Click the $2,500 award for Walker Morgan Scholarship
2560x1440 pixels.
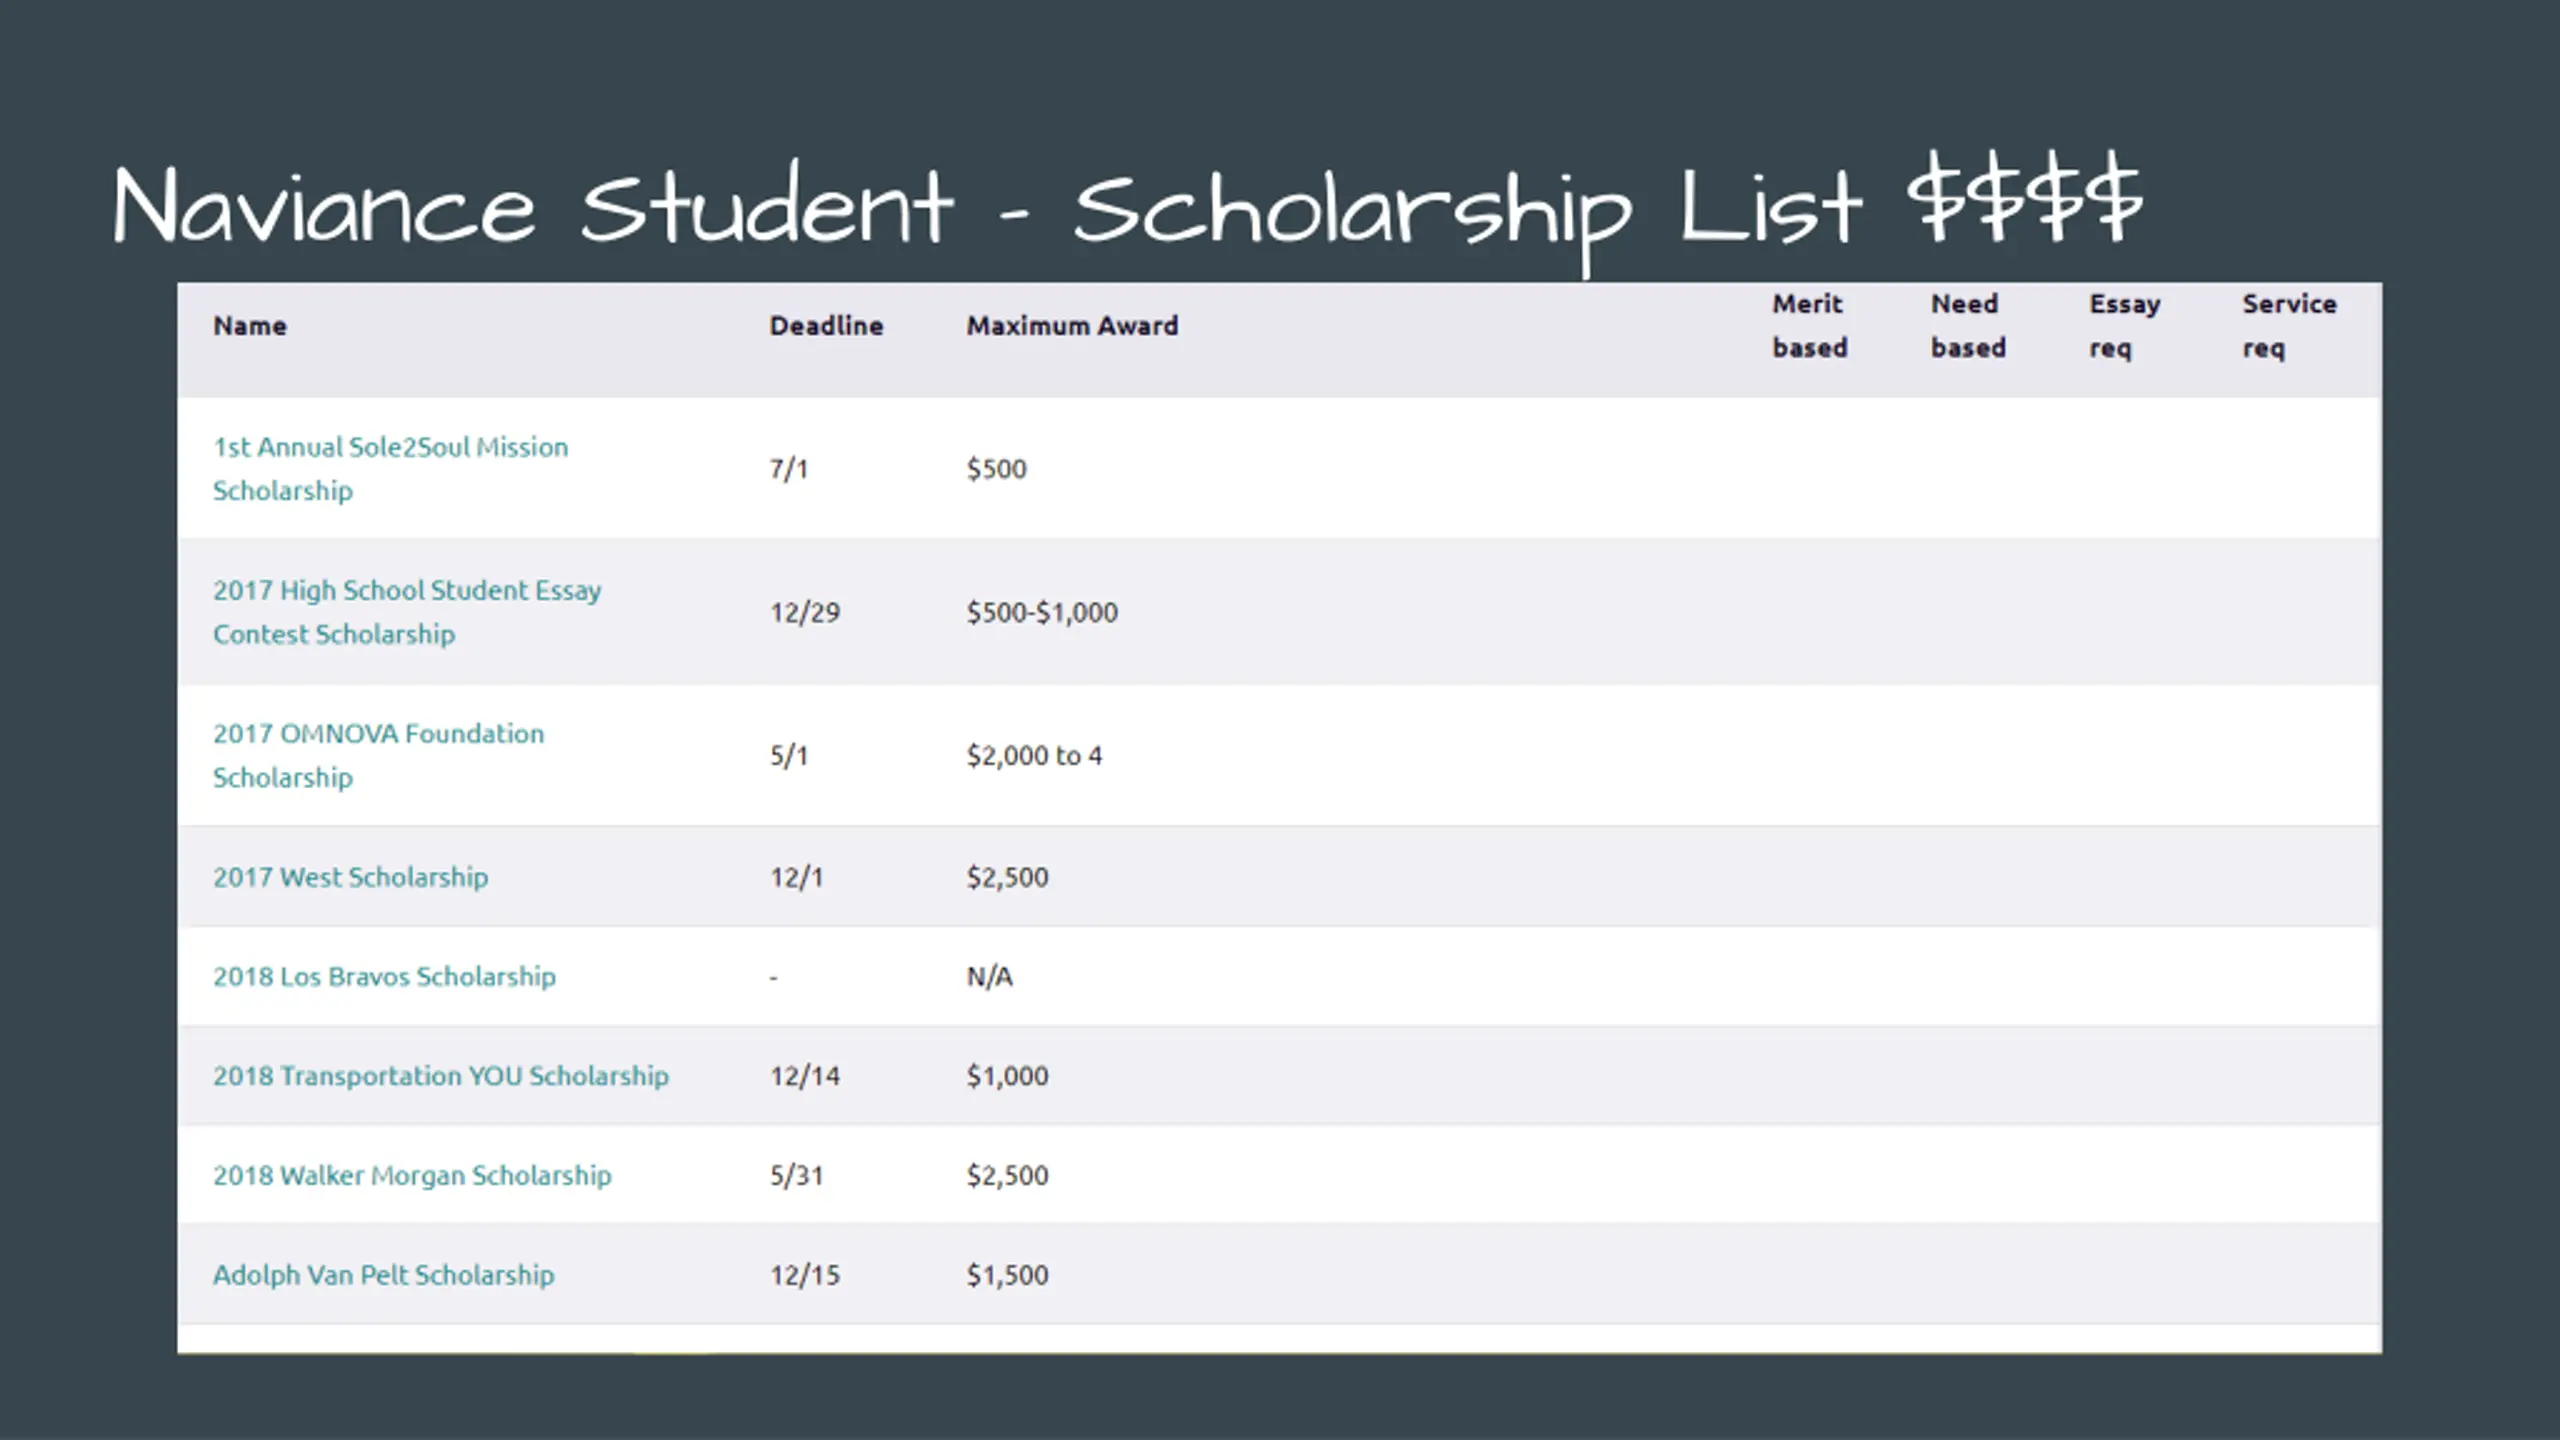click(x=1007, y=1175)
